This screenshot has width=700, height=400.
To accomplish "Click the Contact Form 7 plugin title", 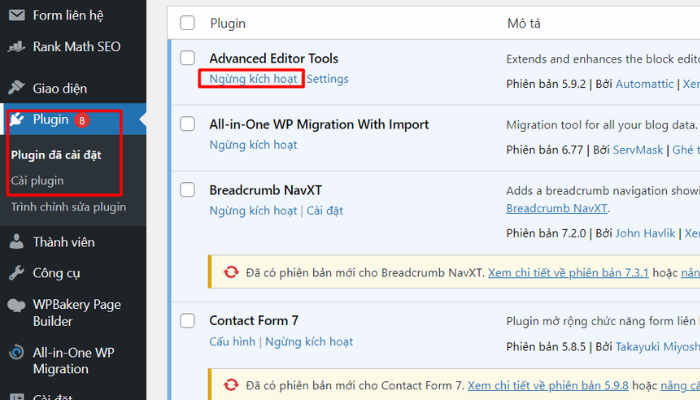I will (x=254, y=321).
